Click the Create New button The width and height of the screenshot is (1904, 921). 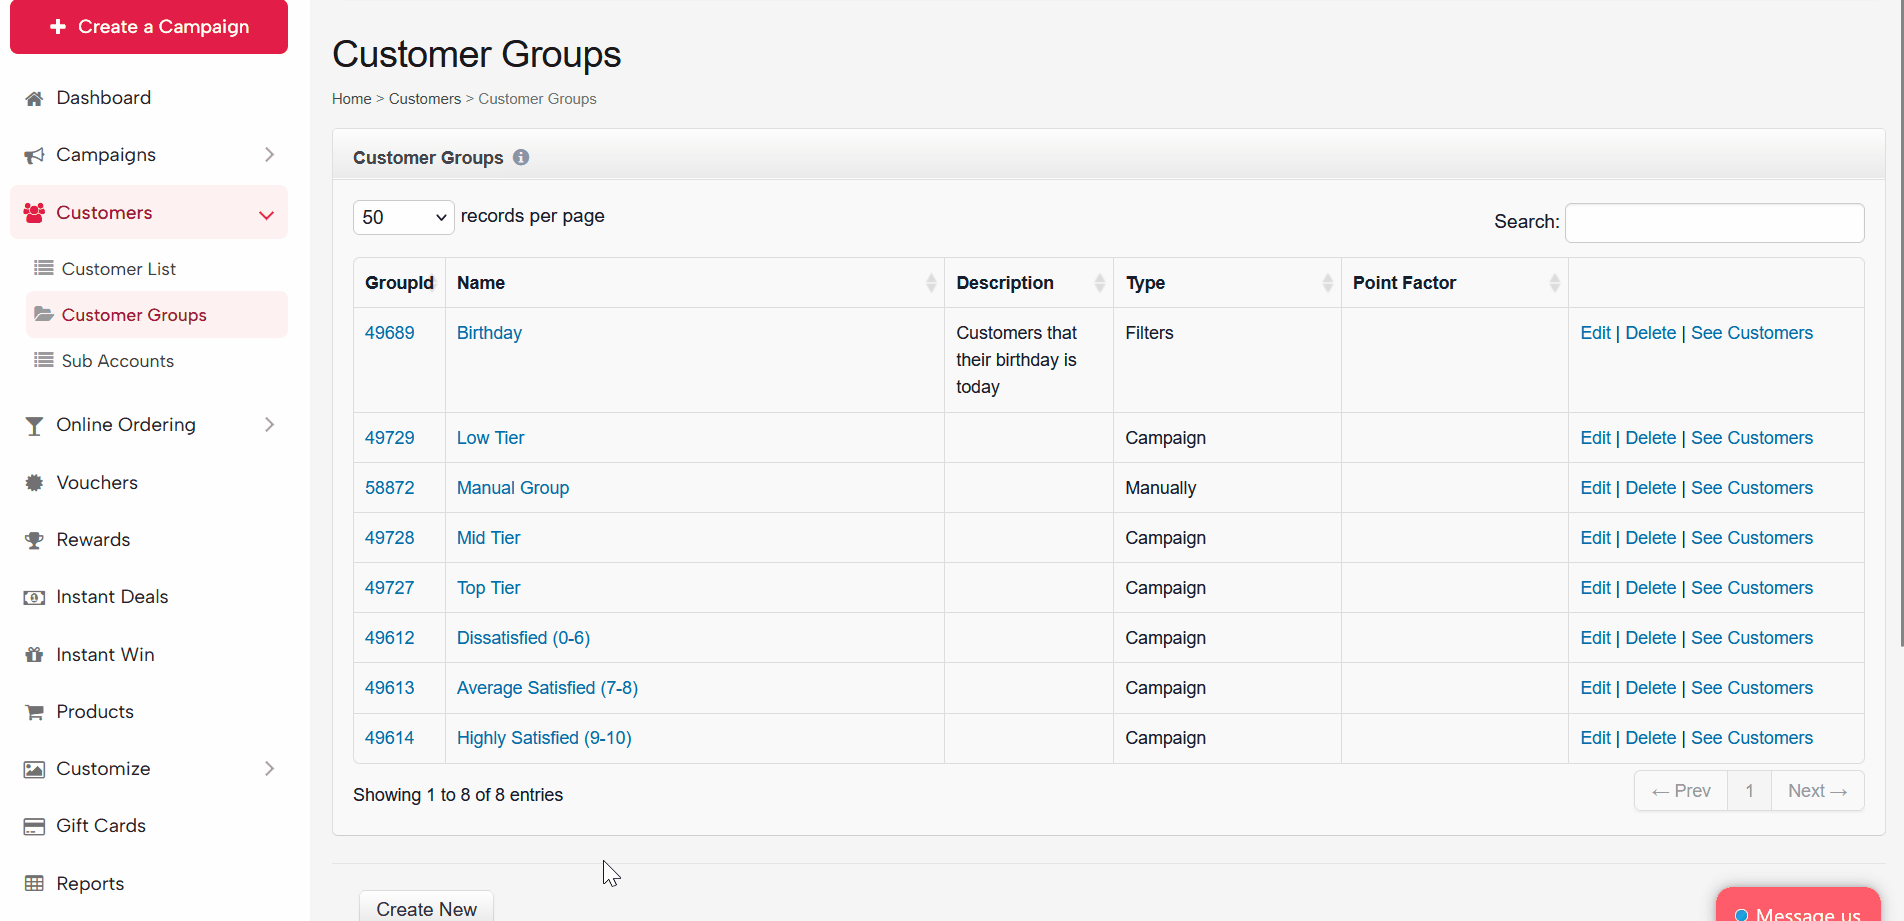coord(426,907)
